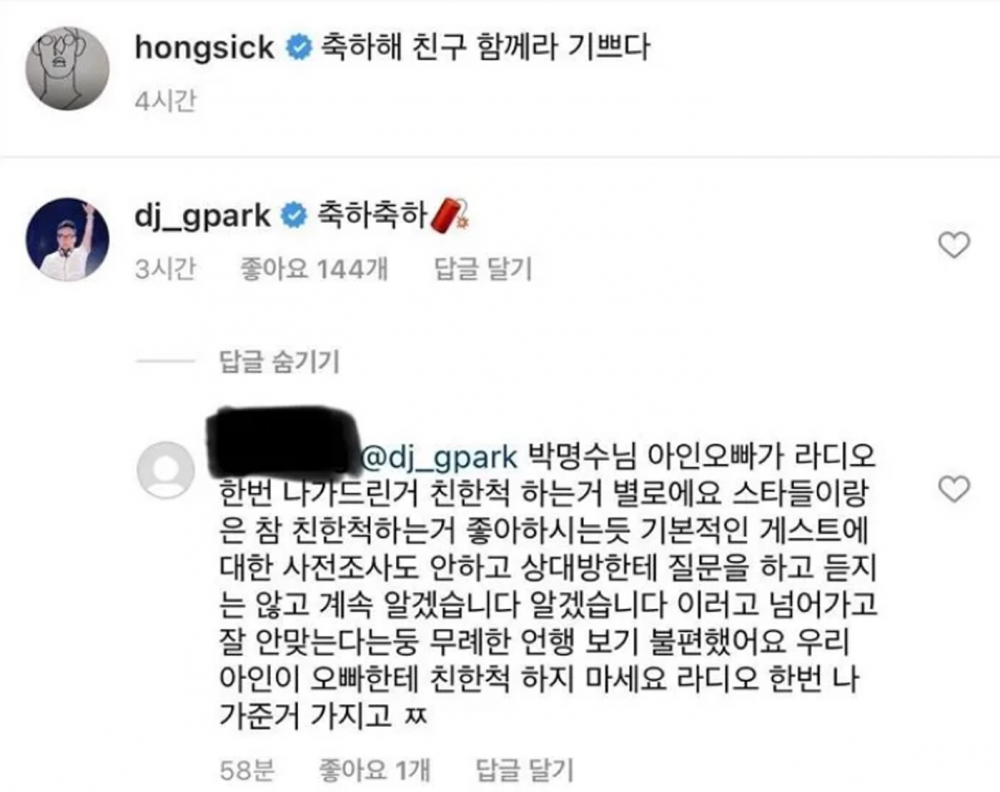Click the verified badge next to hongsick

point(298,48)
